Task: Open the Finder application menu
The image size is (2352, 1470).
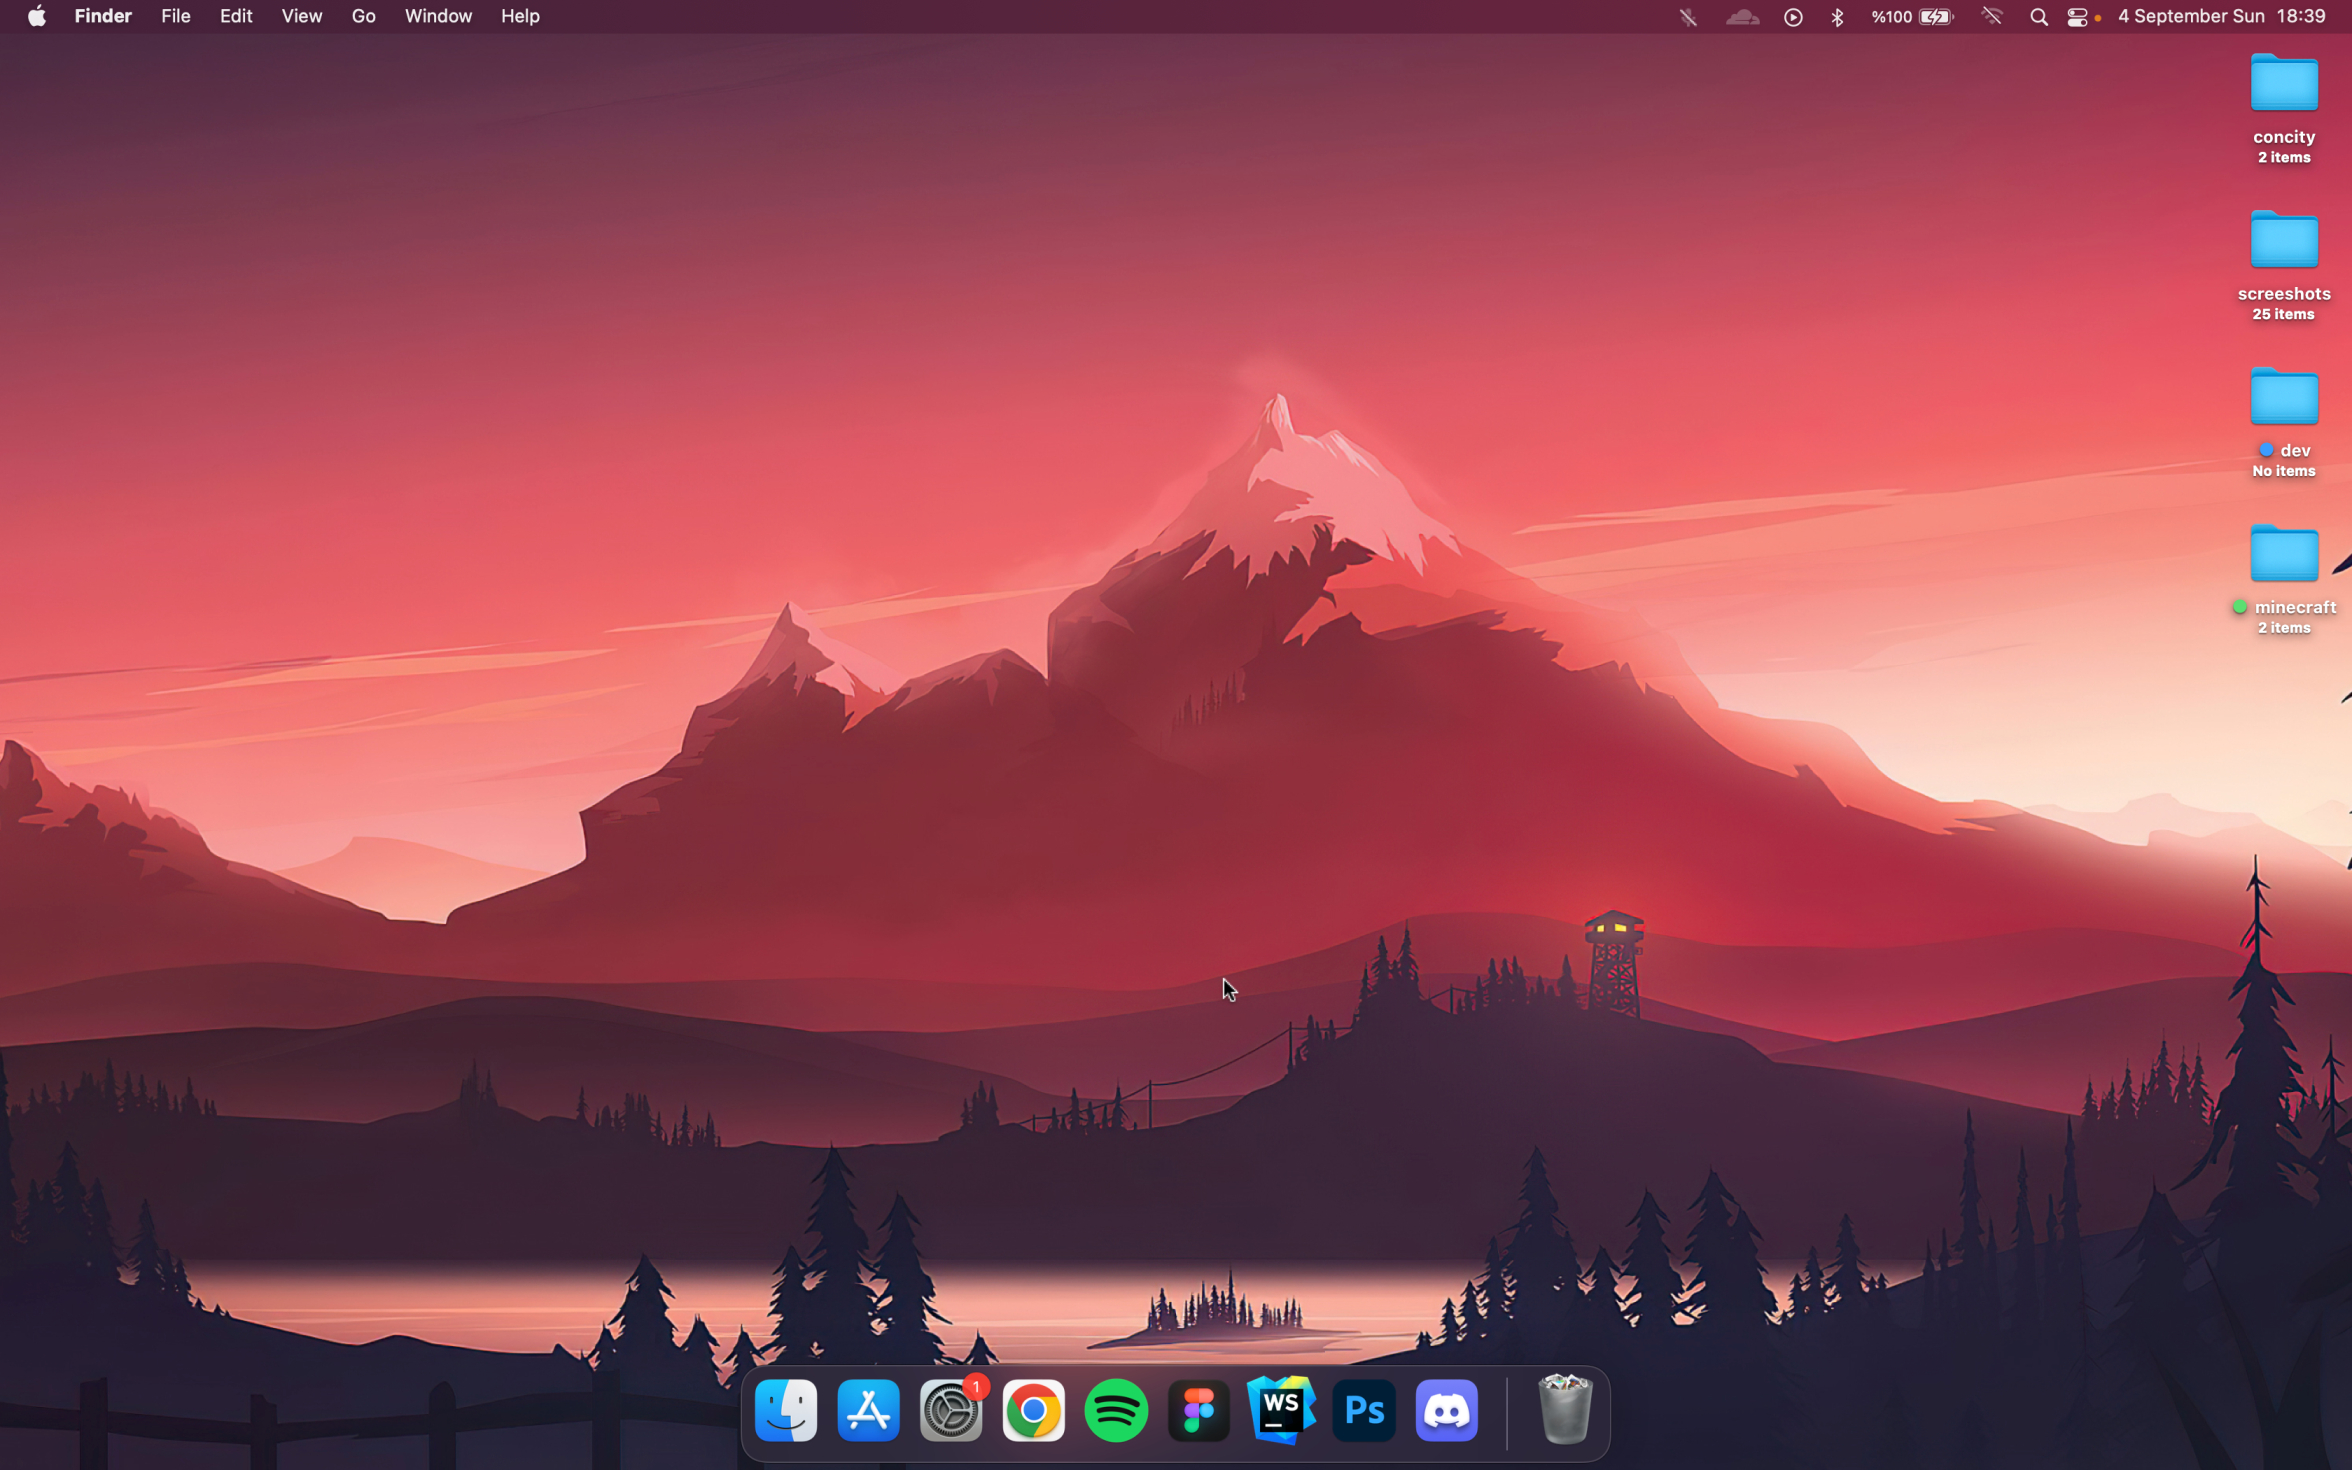Action: [x=103, y=16]
